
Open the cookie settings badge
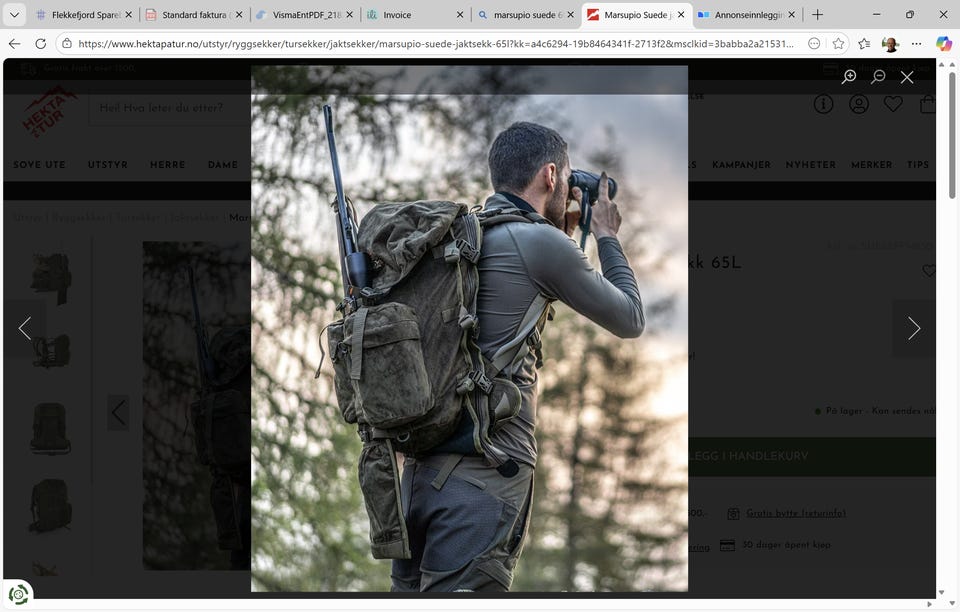point(18,594)
